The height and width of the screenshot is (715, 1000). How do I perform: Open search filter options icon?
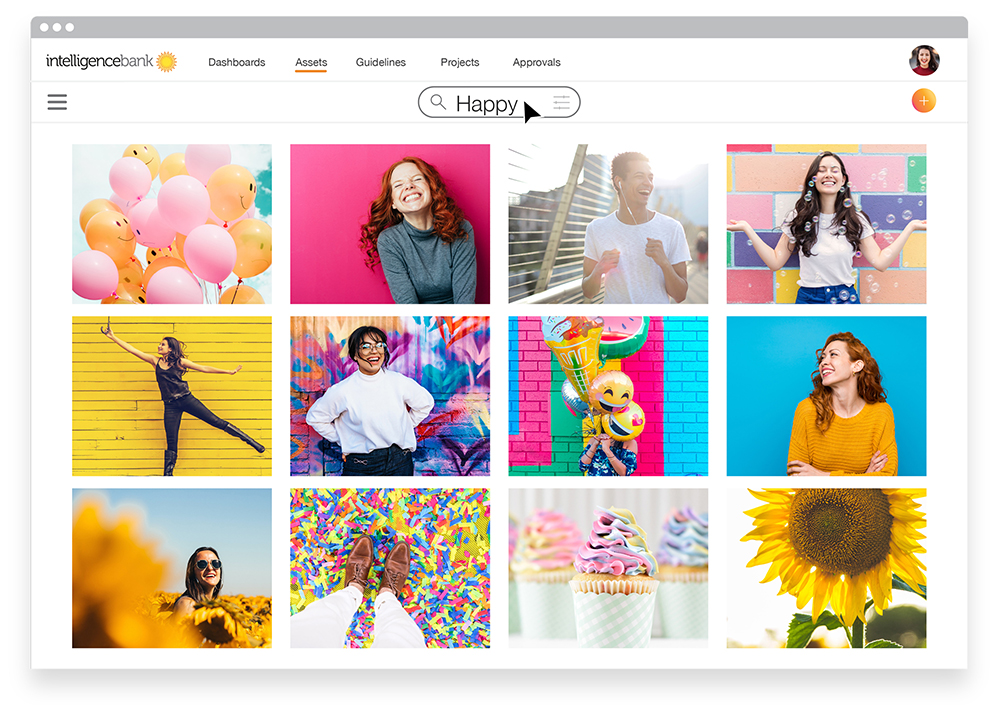tap(561, 102)
